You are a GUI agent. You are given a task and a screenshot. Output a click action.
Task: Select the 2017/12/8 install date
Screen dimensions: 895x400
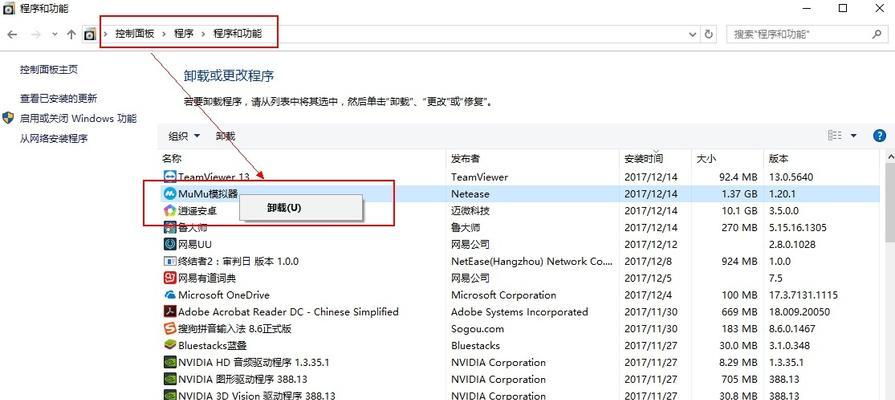[648, 261]
